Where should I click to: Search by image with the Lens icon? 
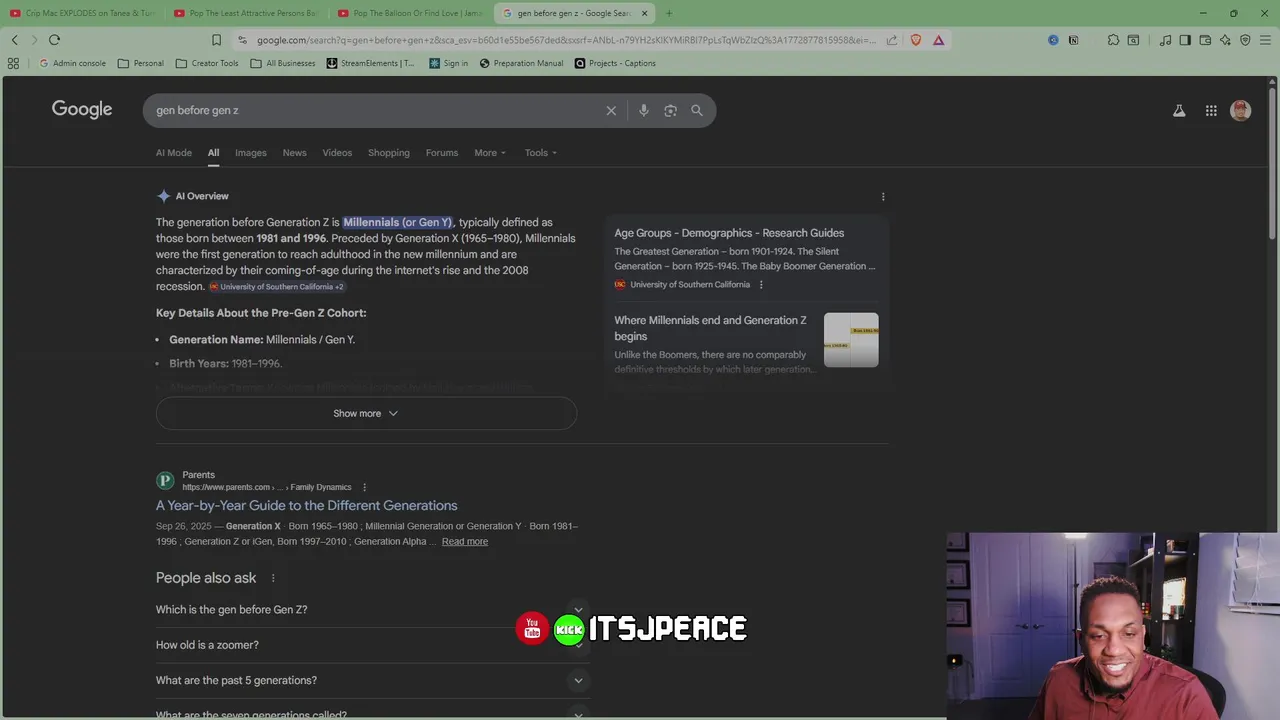671,111
